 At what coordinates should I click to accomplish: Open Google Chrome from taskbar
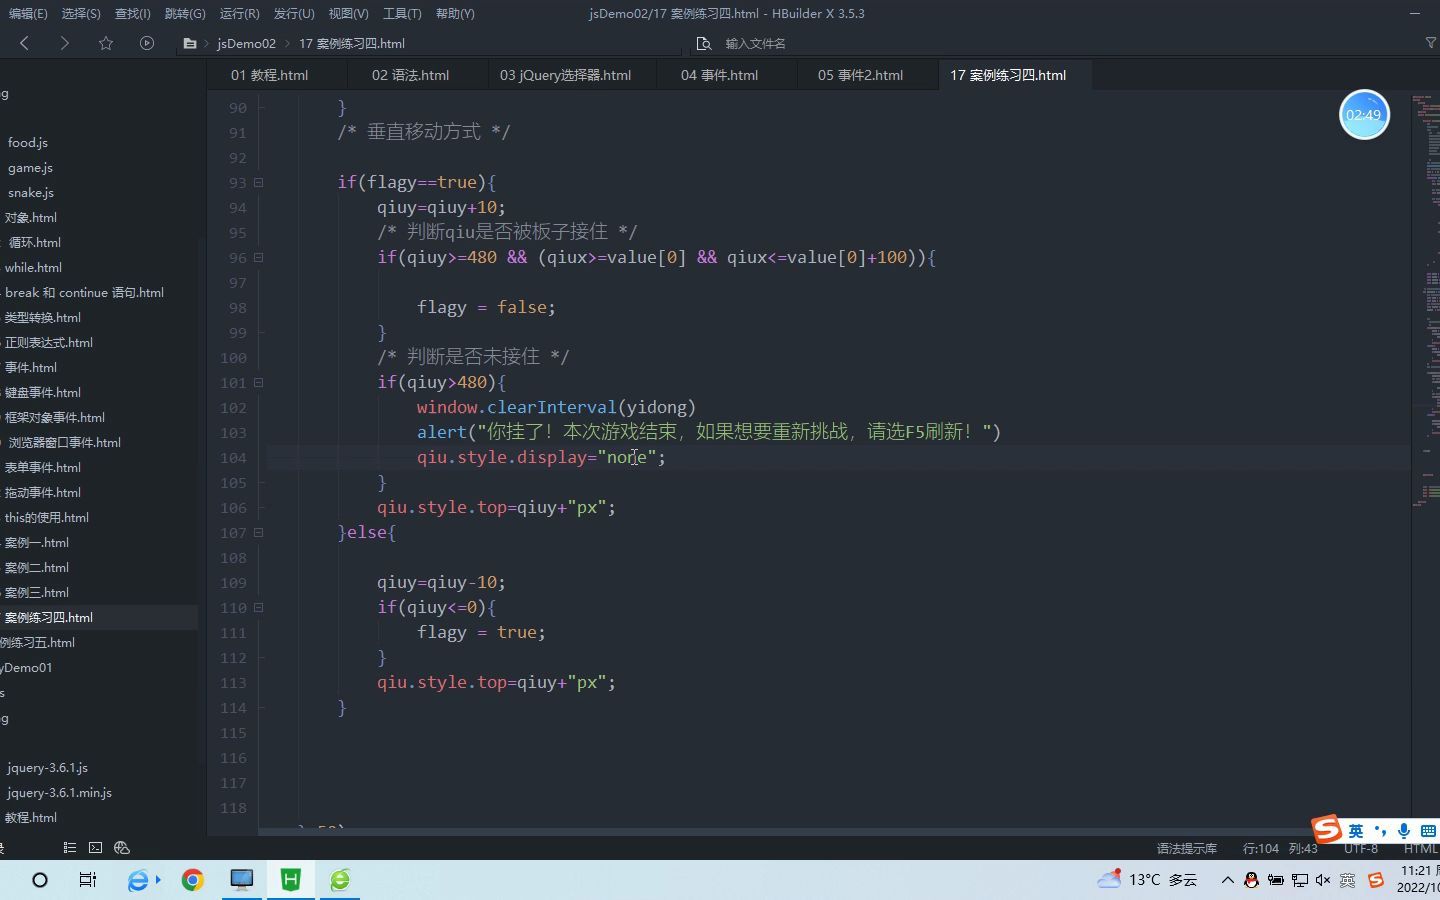tap(192, 880)
